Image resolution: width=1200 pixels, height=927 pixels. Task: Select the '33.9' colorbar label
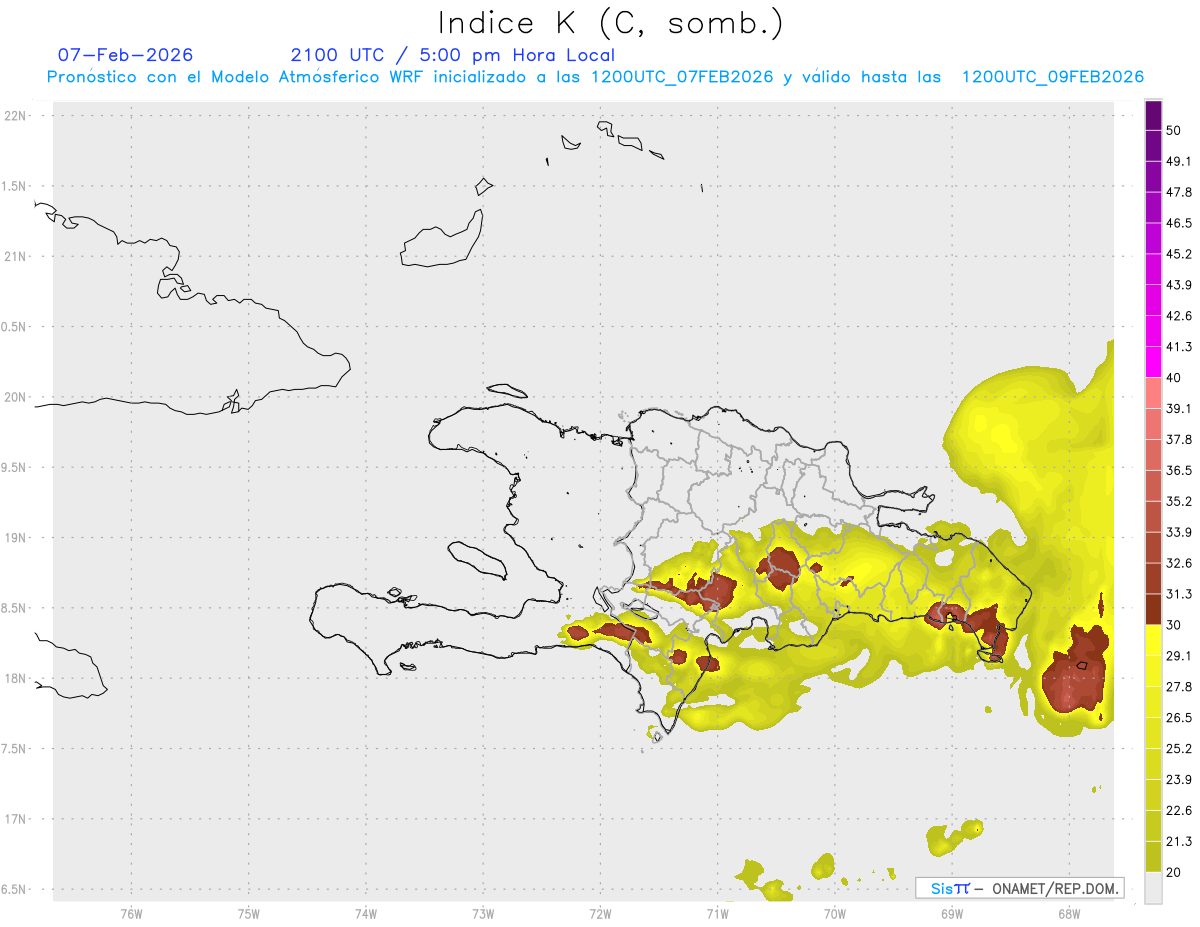point(1179,532)
